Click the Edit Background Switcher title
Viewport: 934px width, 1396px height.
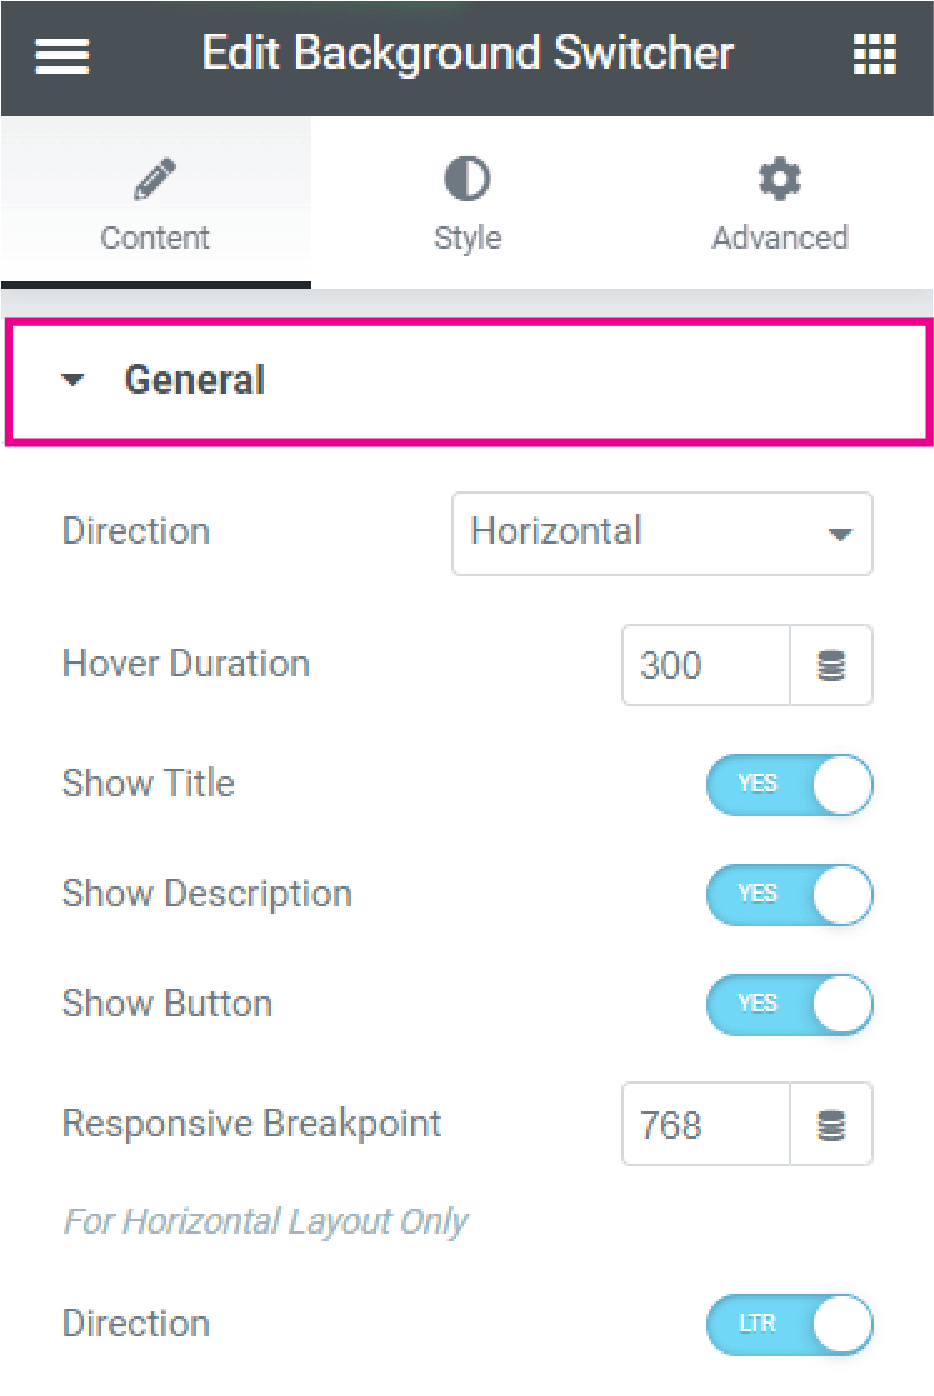[x=468, y=54]
